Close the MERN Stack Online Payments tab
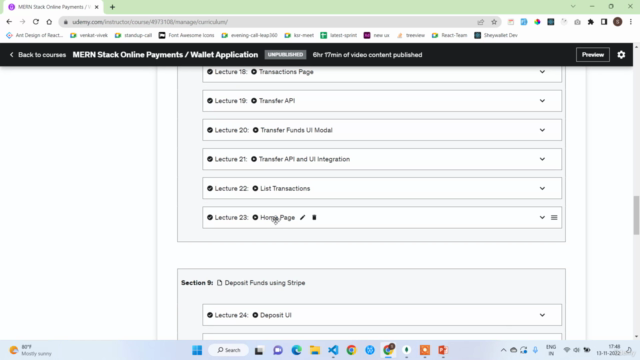 point(97,7)
